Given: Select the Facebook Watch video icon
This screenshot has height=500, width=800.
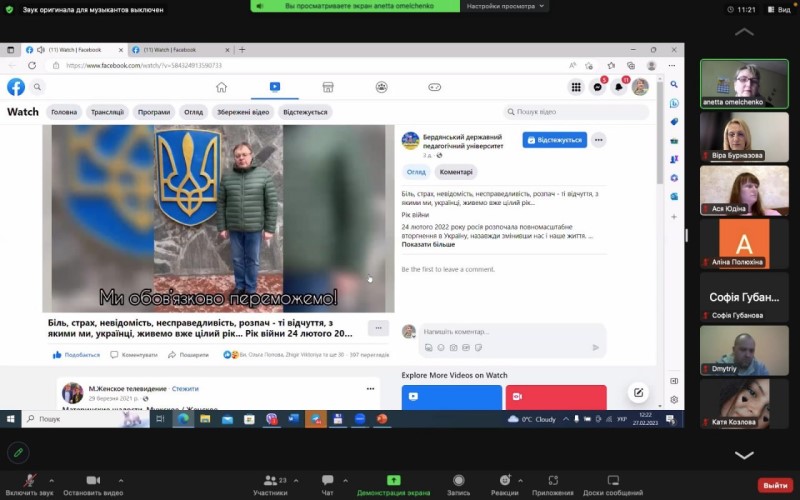Looking at the screenshot, I should coord(274,87).
